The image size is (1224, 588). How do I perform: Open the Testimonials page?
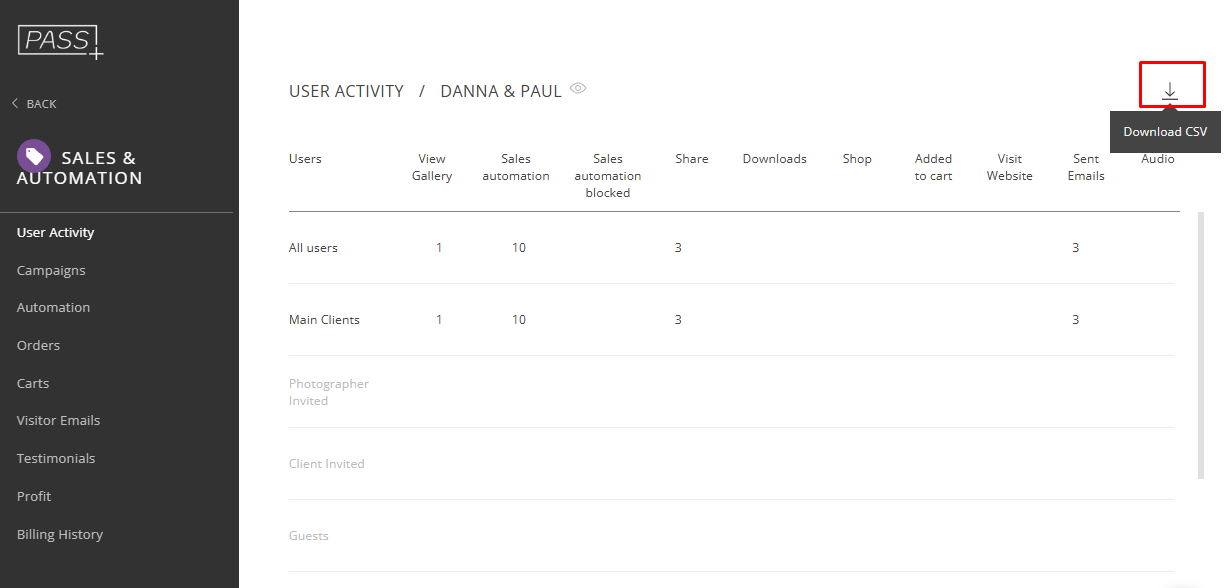tap(56, 458)
